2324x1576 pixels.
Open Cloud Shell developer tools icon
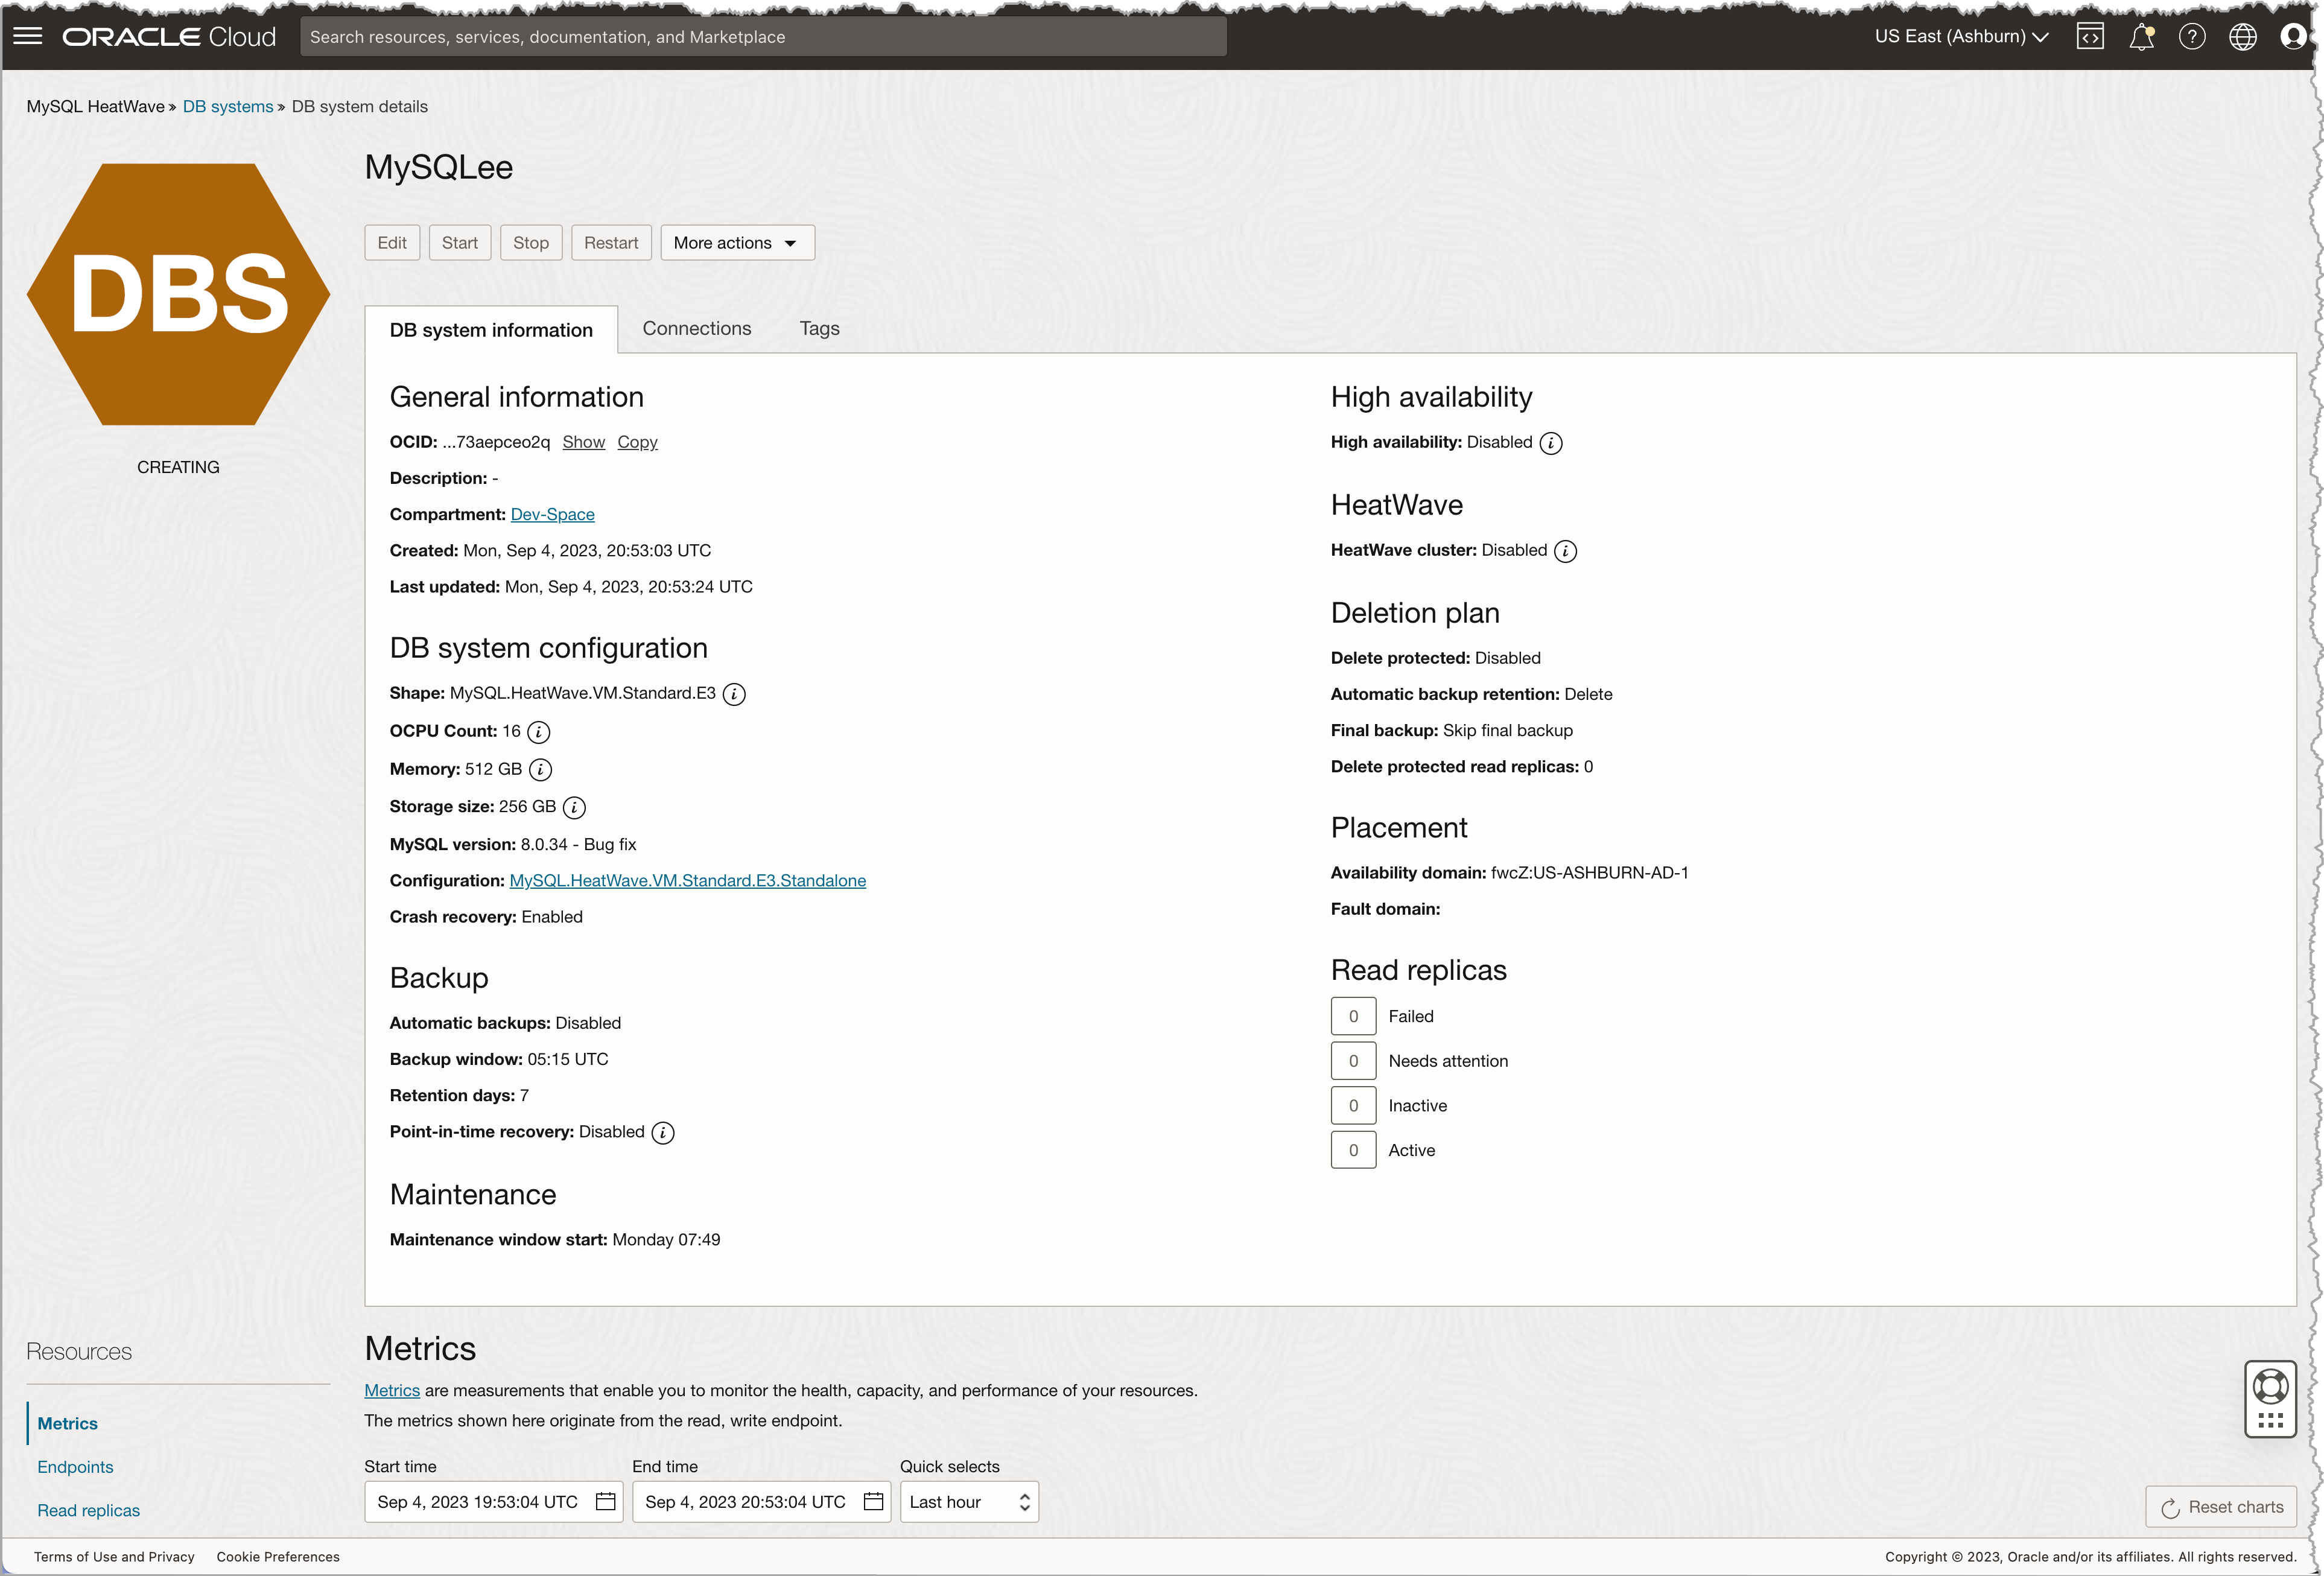click(2090, 37)
